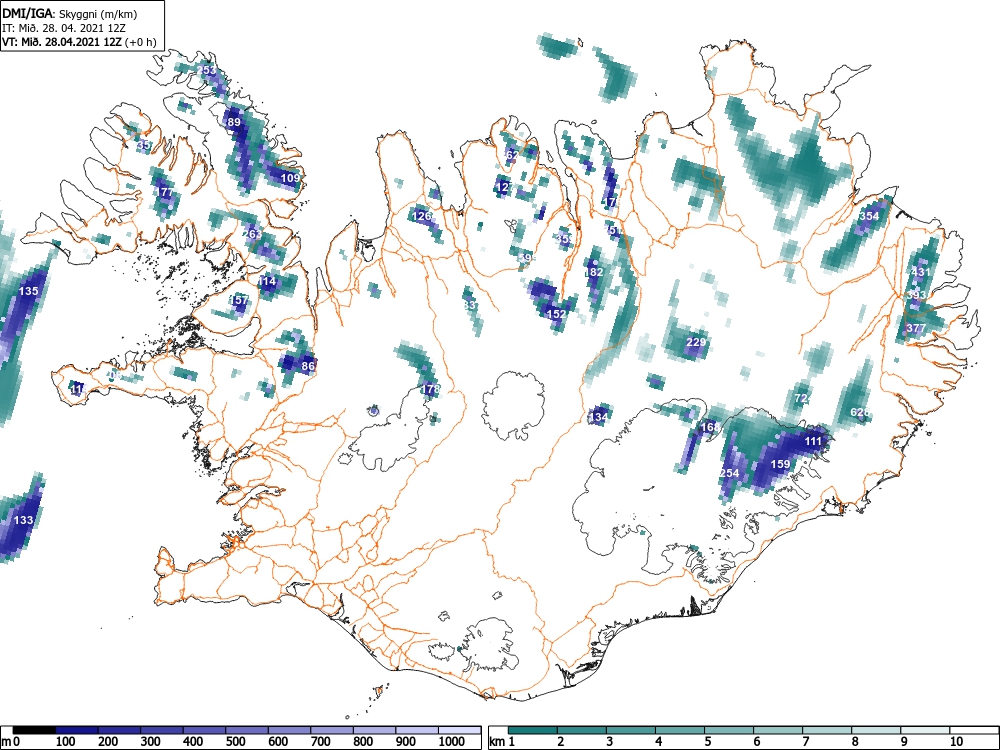
Task: Pick the pale lavender 900–1000 m legend swatch
Action: (x=417, y=730)
